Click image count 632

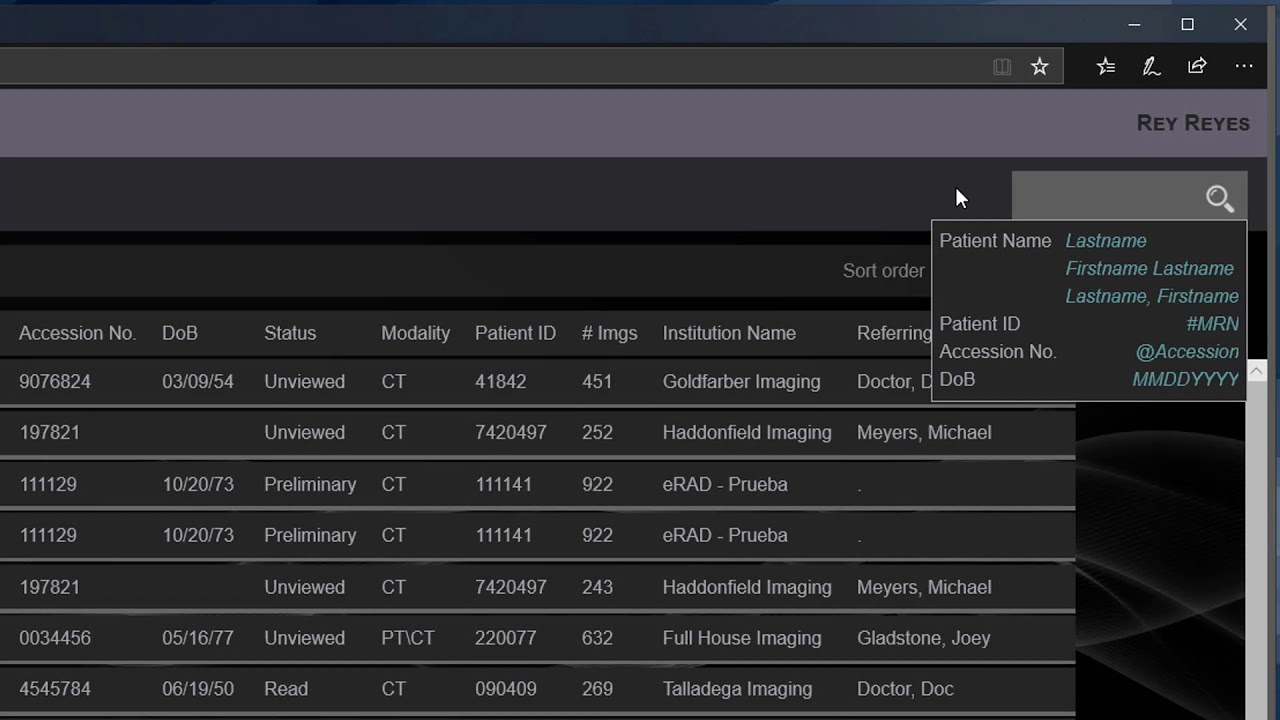coord(597,638)
